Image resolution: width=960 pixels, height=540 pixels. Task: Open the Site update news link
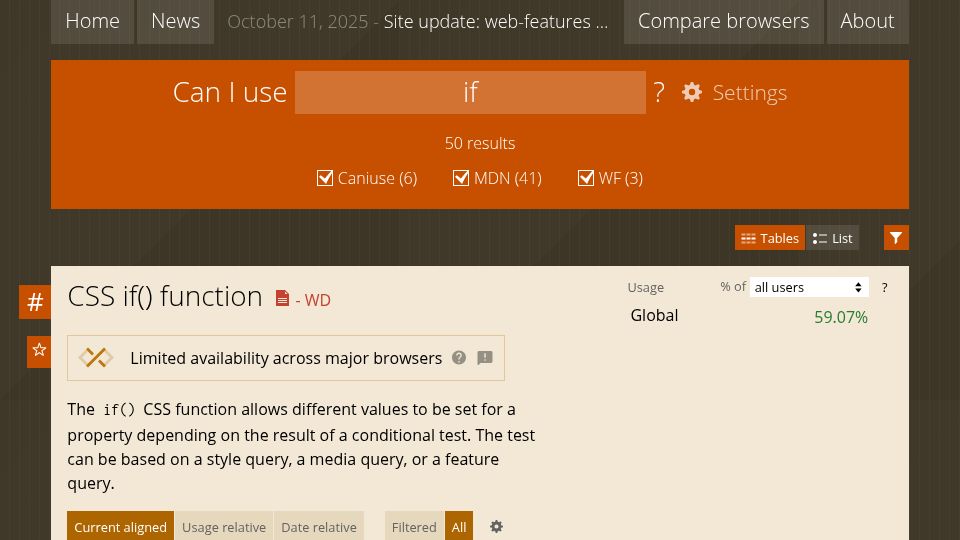coord(496,21)
